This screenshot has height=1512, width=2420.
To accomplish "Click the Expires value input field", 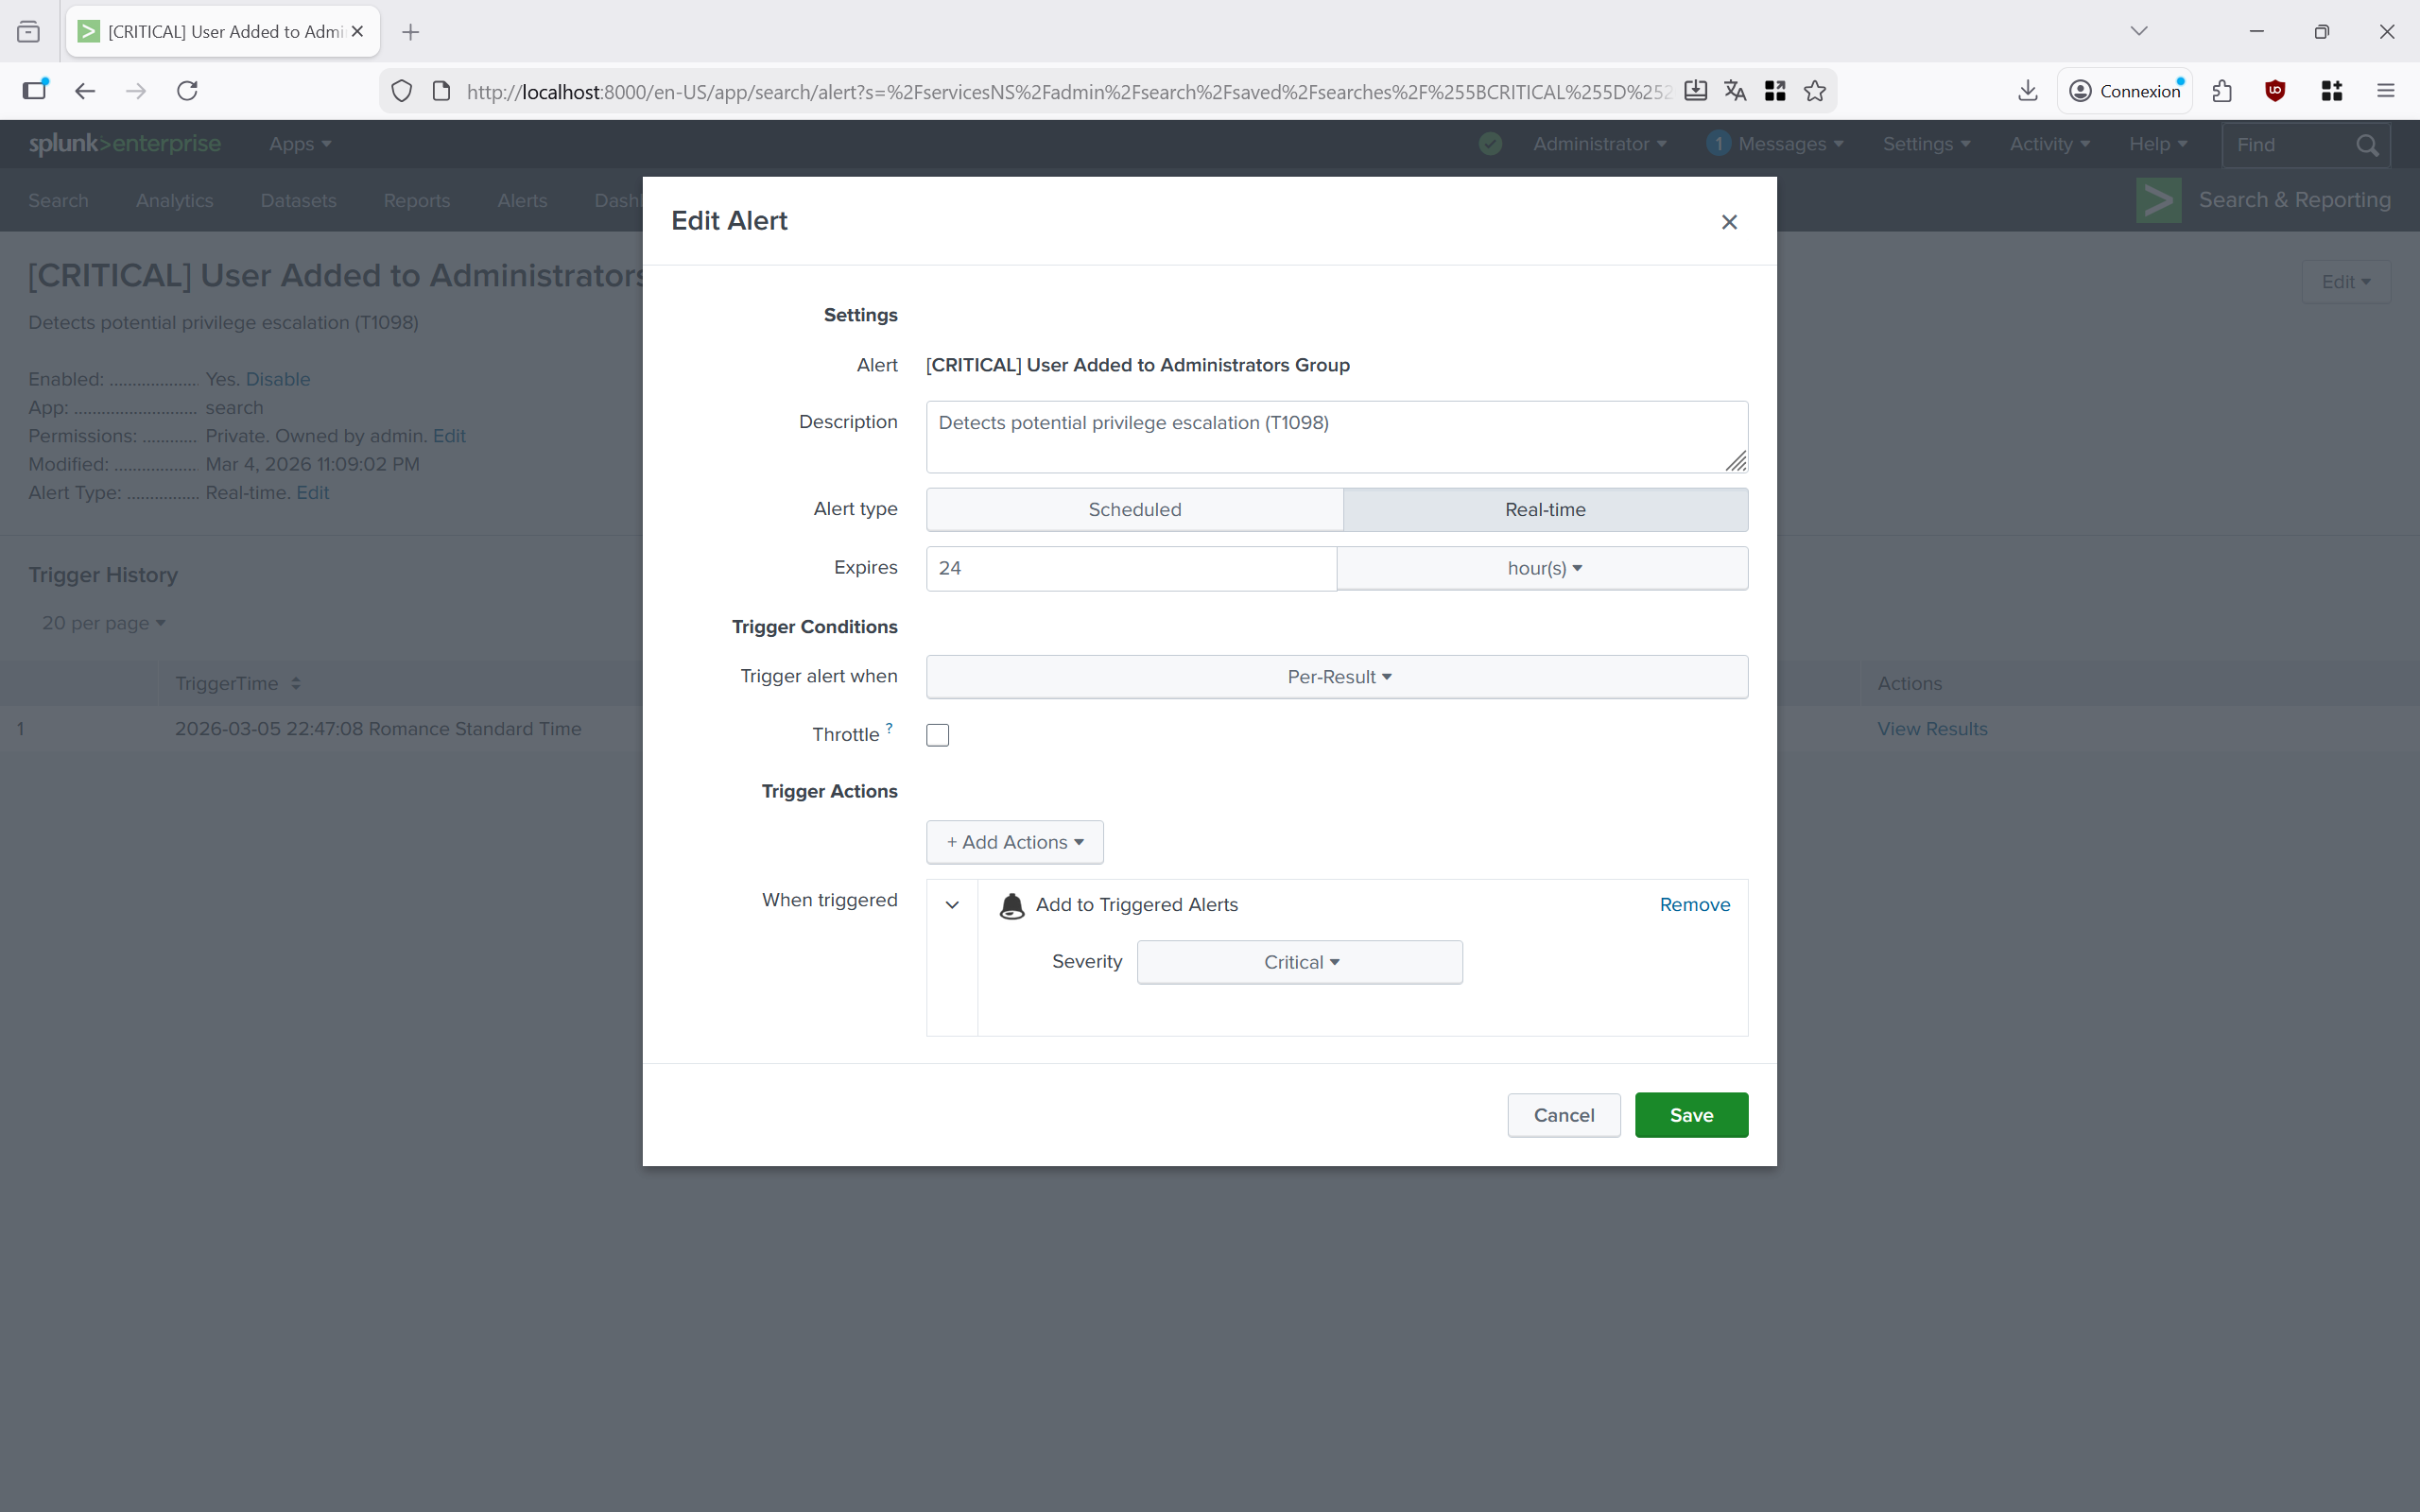I will [1130, 568].
